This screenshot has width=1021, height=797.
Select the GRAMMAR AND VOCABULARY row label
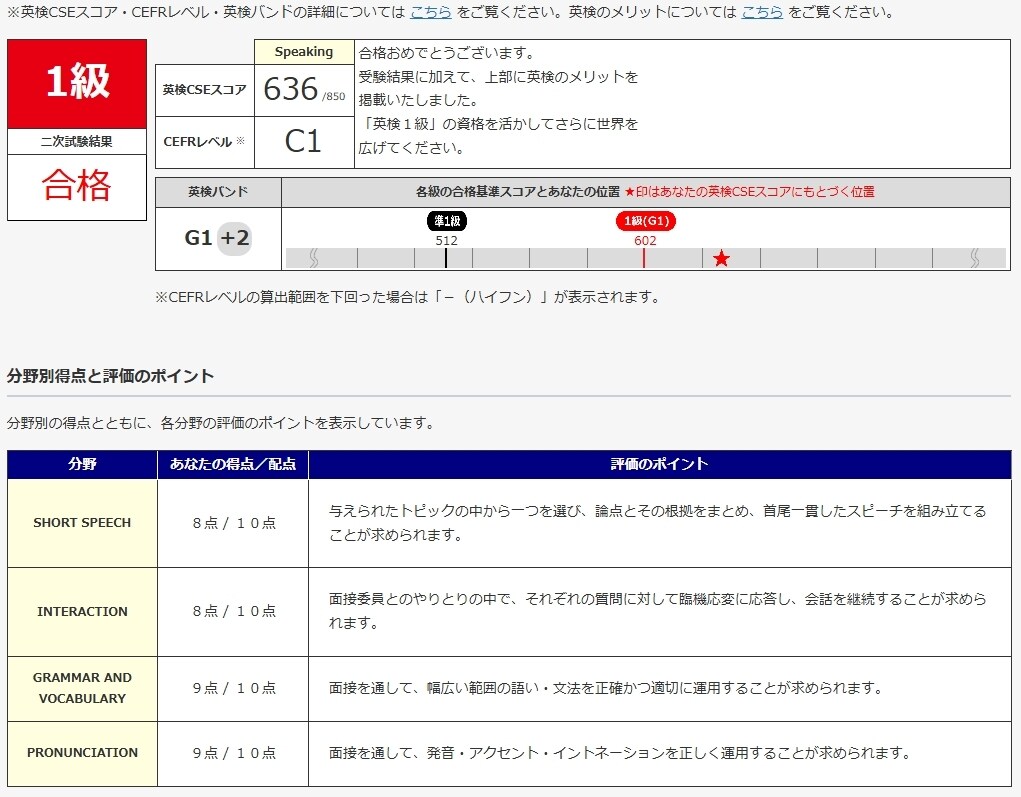click(x=82, y=688)
